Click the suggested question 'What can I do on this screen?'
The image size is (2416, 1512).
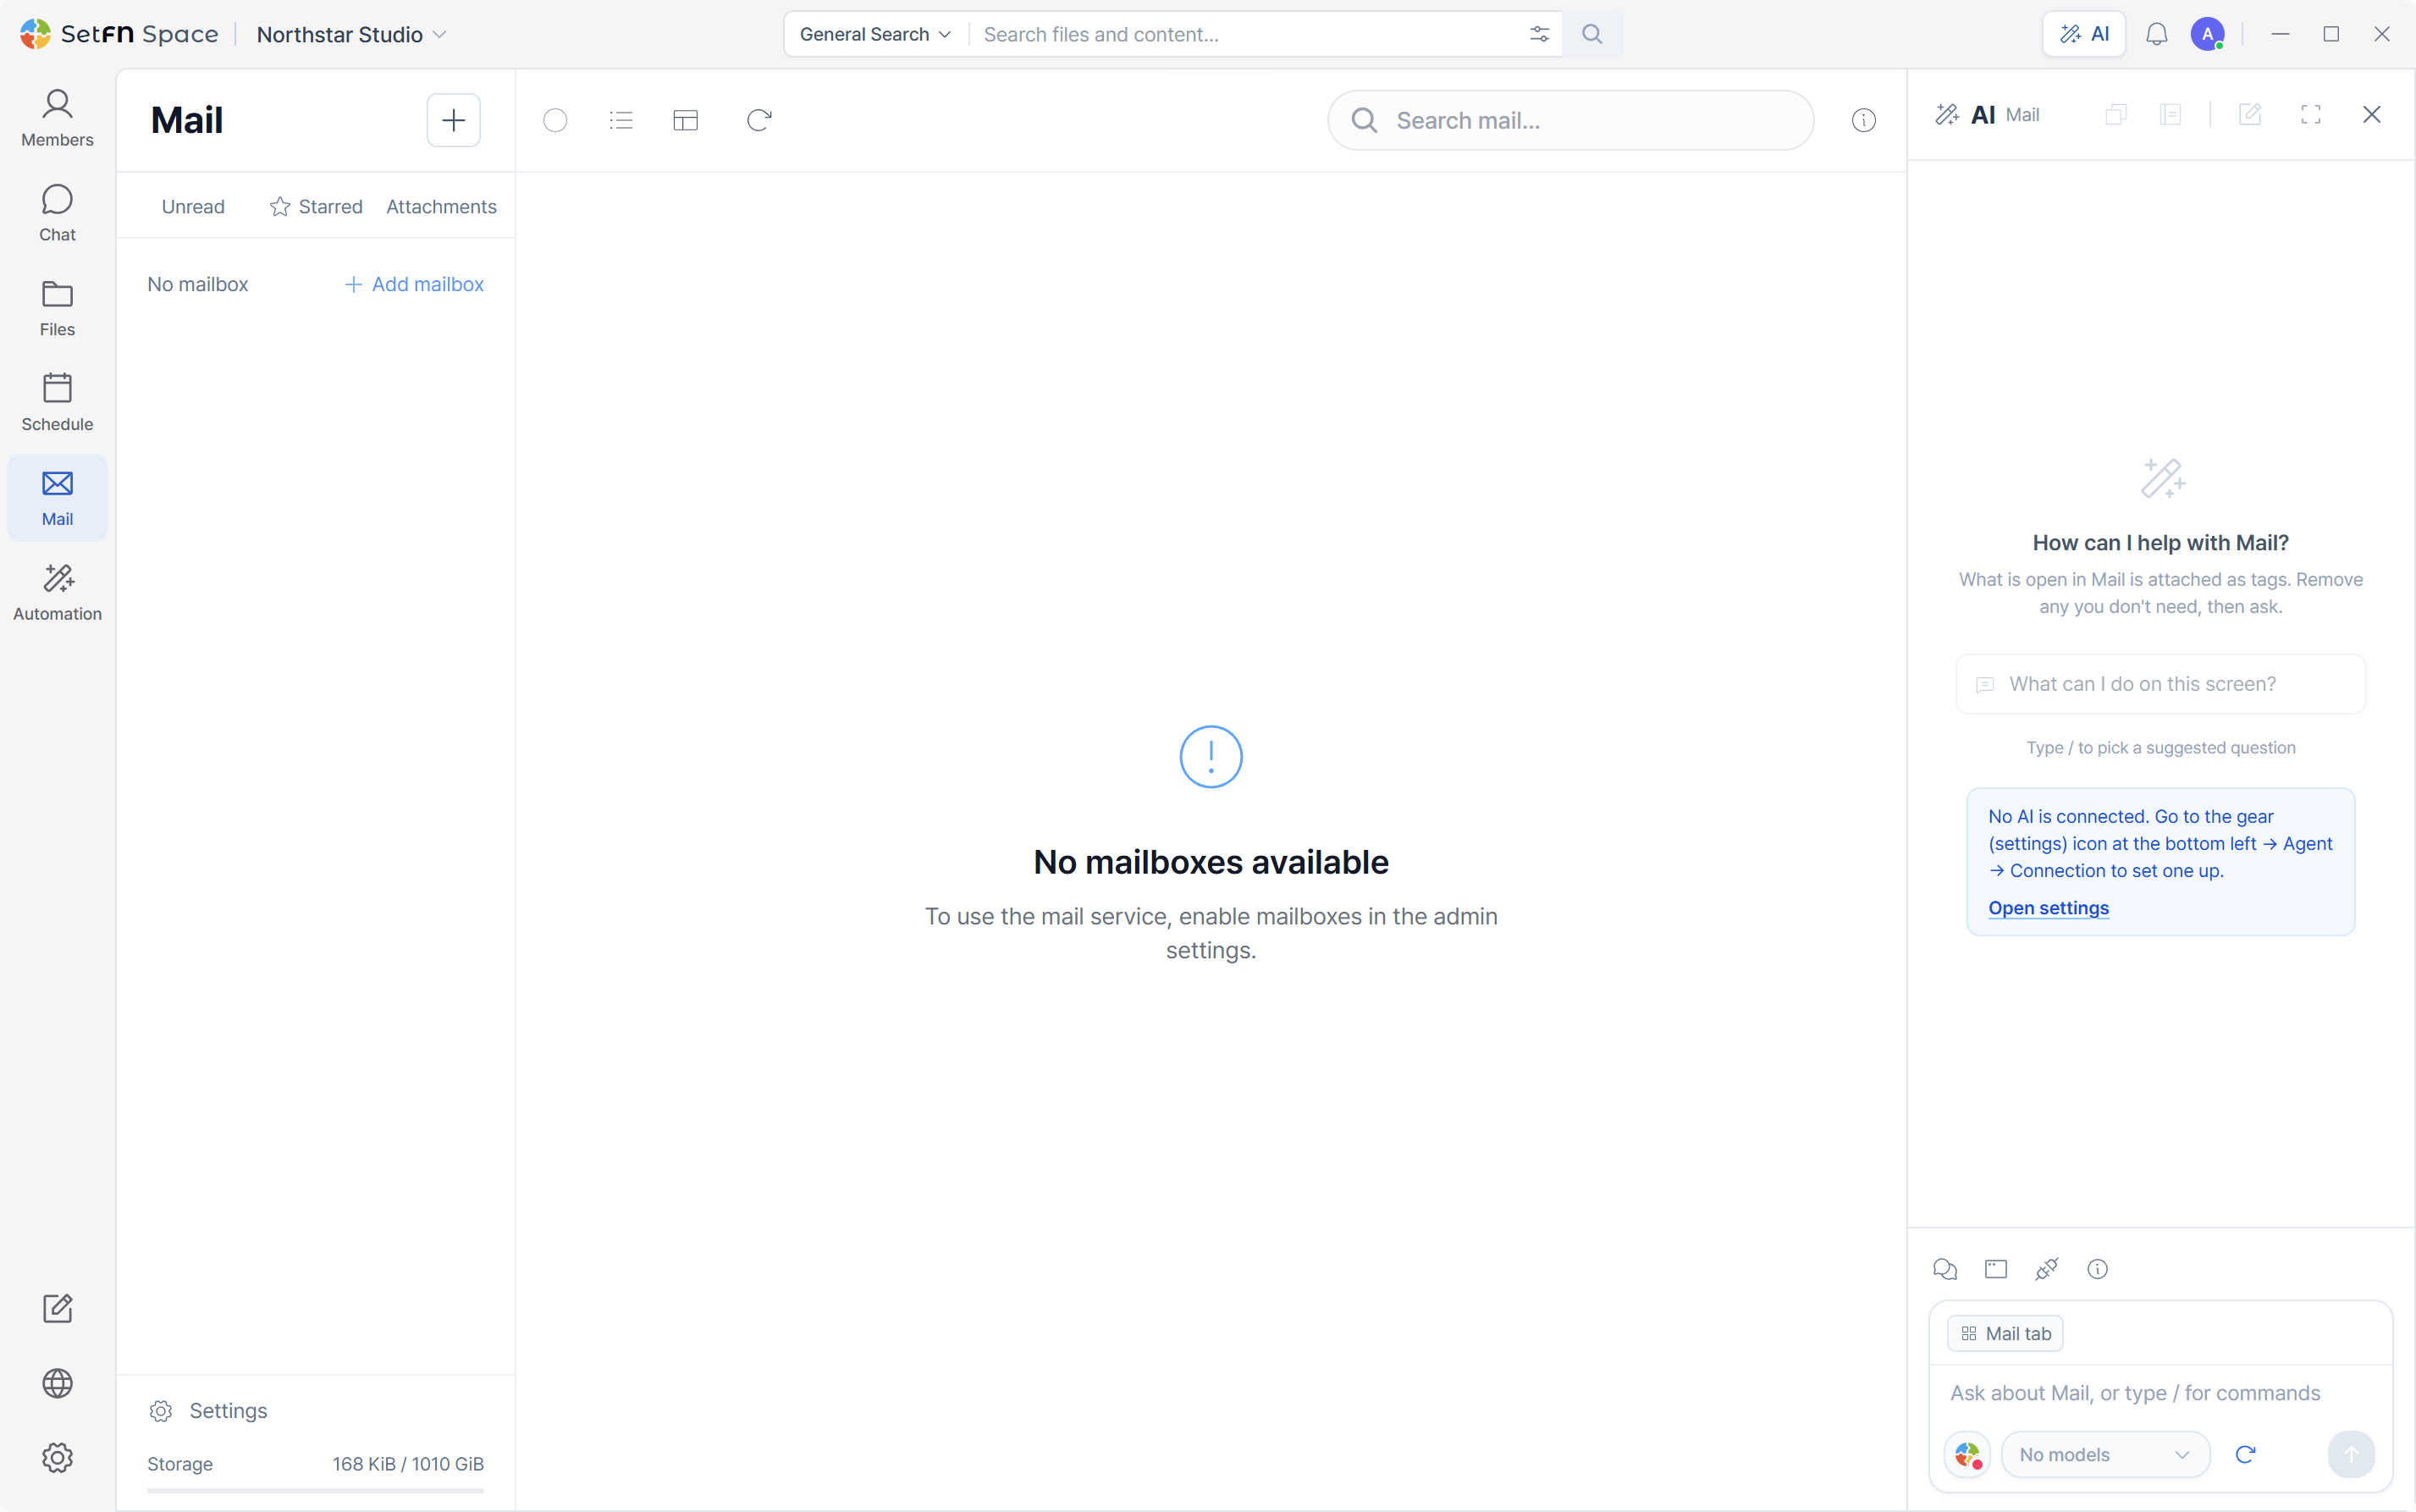coord(2161,684)
